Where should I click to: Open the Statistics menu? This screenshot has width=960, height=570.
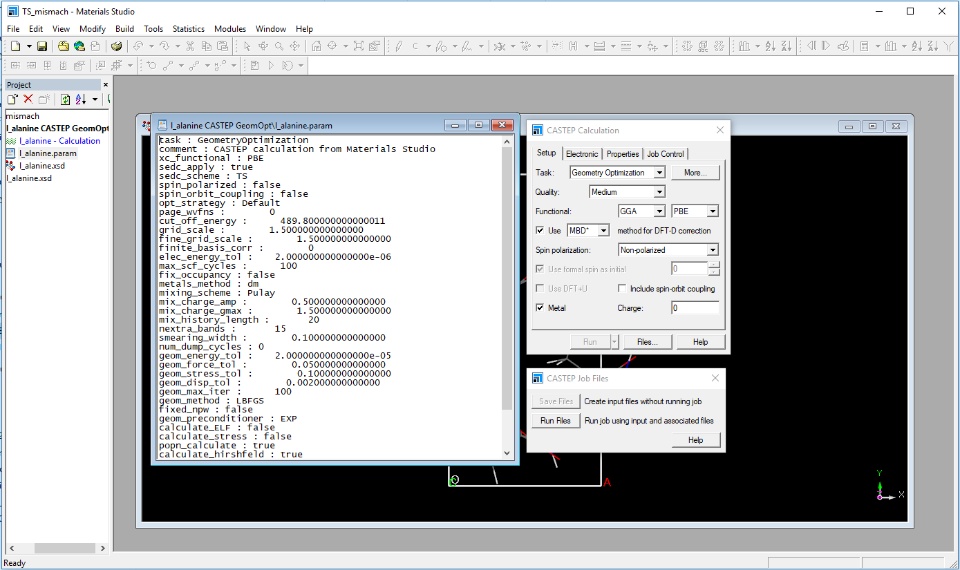click(x=188, y=29)
